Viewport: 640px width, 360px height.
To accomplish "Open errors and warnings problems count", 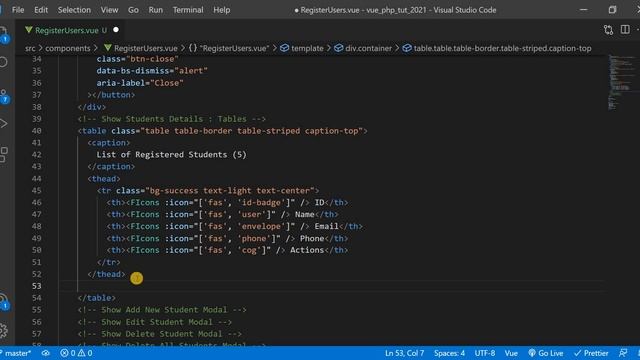I will coord(76,353).
